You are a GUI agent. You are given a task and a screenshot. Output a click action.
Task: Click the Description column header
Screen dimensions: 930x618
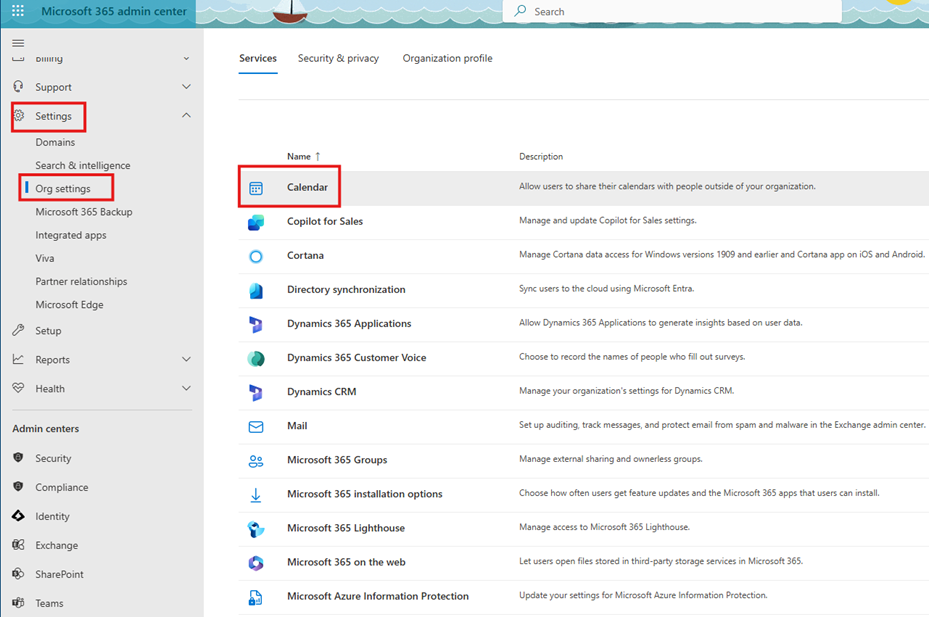pos(541,157)
